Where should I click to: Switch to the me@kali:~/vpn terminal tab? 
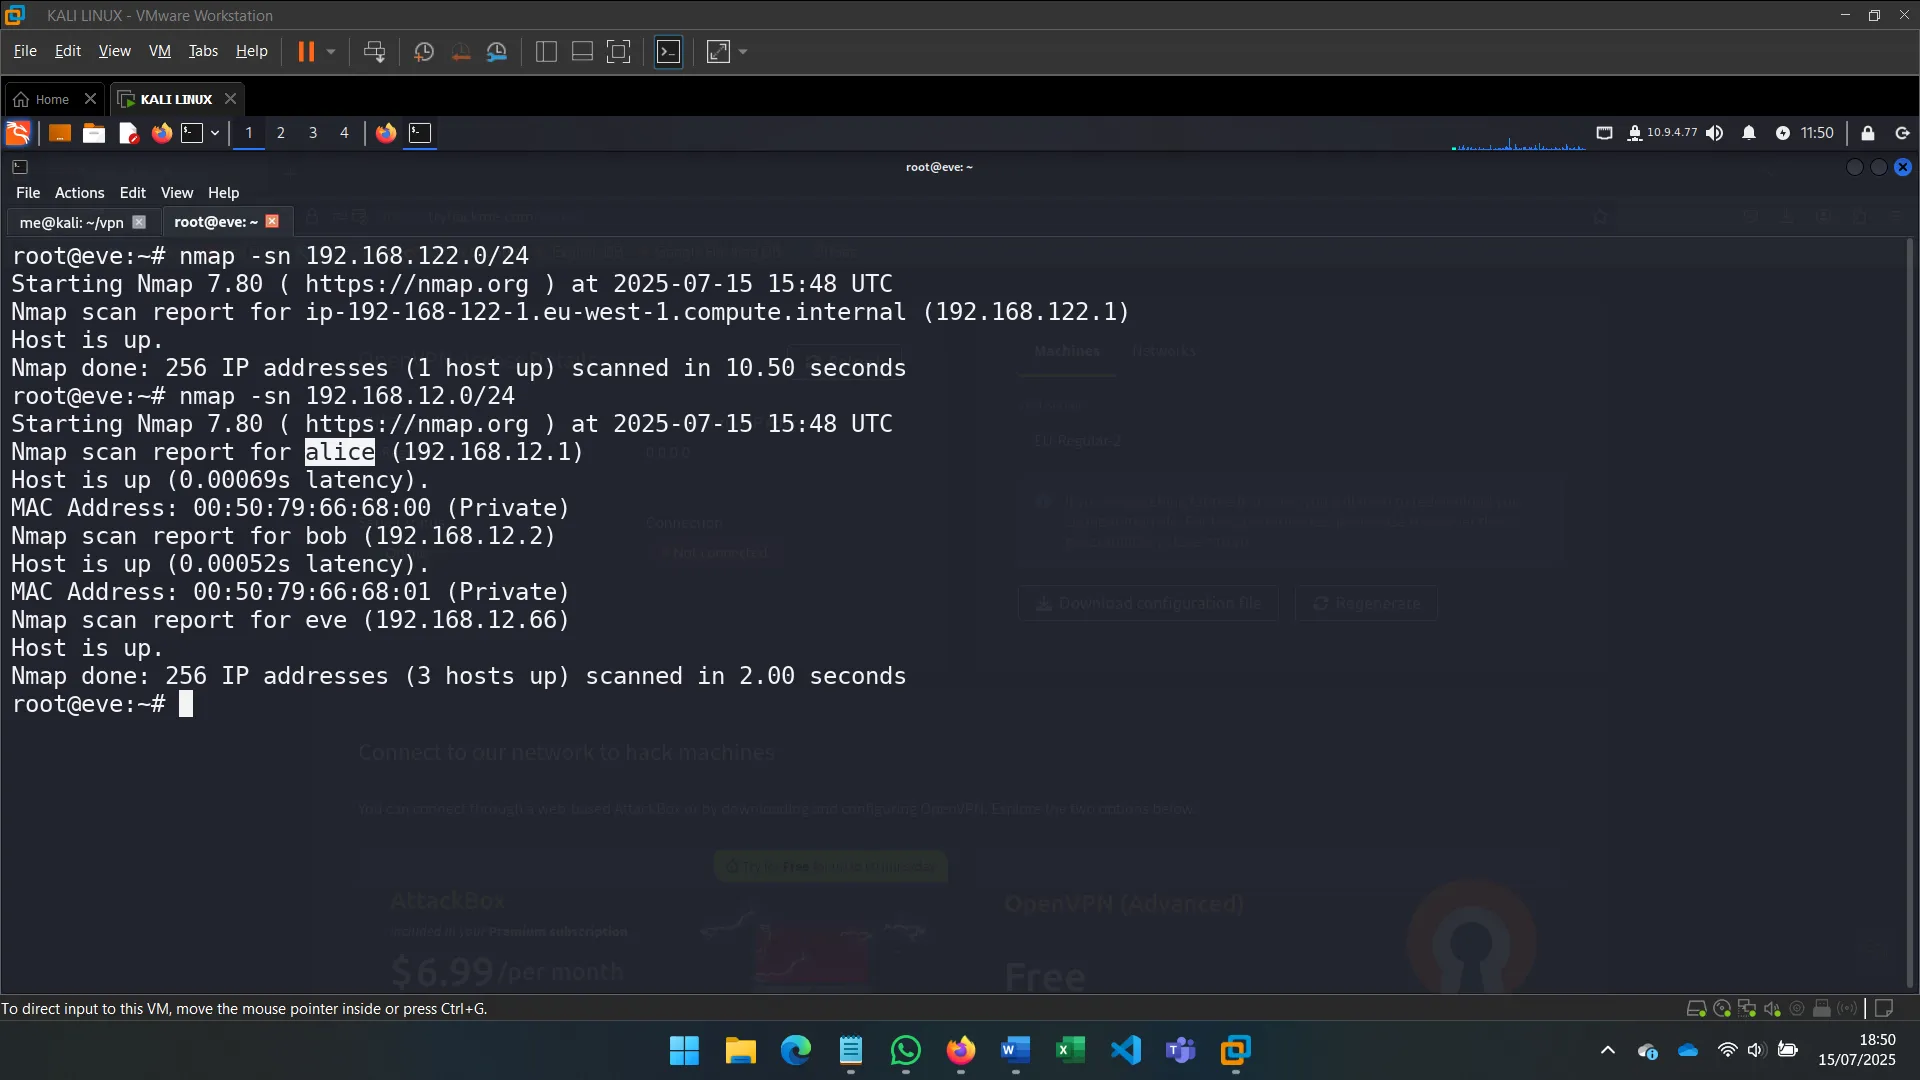[x=70, y=221]
